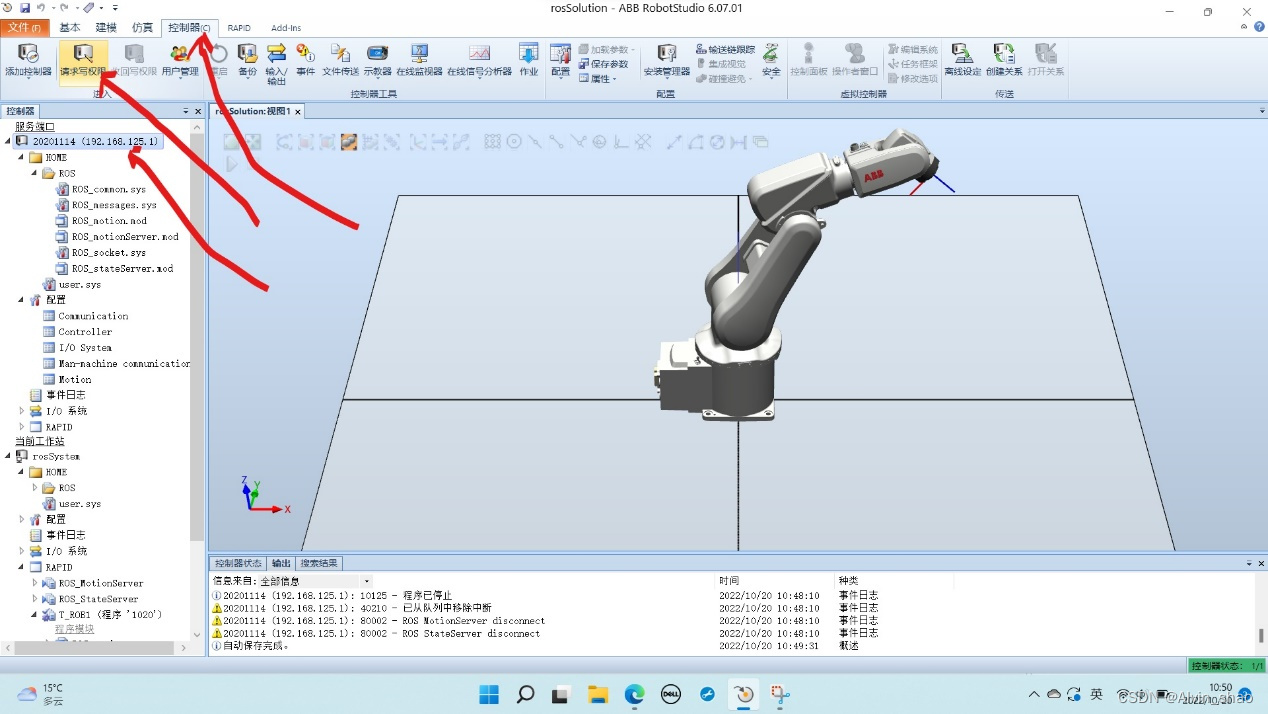Open the 安装管理器 (Installation Manager)
The width and height of the screenshot is (1268, 714).
coord(667,60)
